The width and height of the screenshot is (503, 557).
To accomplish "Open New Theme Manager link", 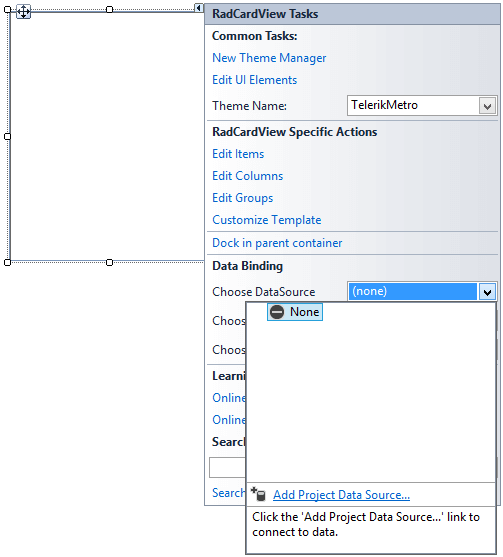I will pyautogui.click(x=269, y=58).
